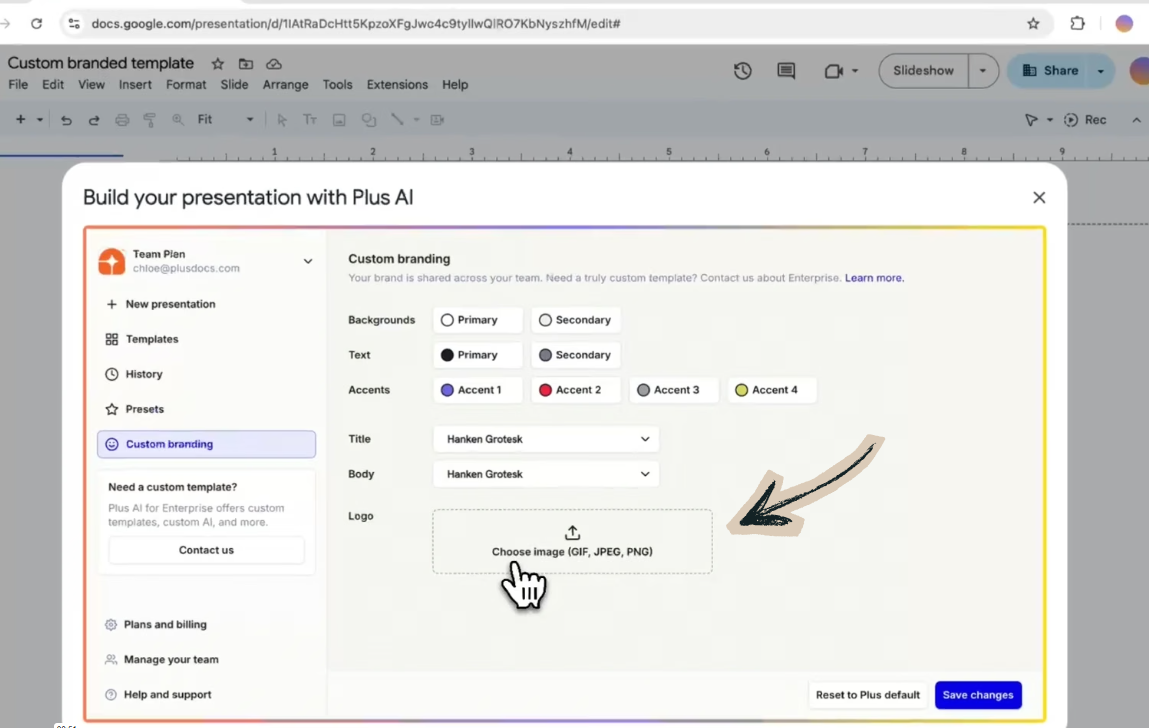Open the Format menu
Viewport: 1149px width, 728px height.
point(185,84)
